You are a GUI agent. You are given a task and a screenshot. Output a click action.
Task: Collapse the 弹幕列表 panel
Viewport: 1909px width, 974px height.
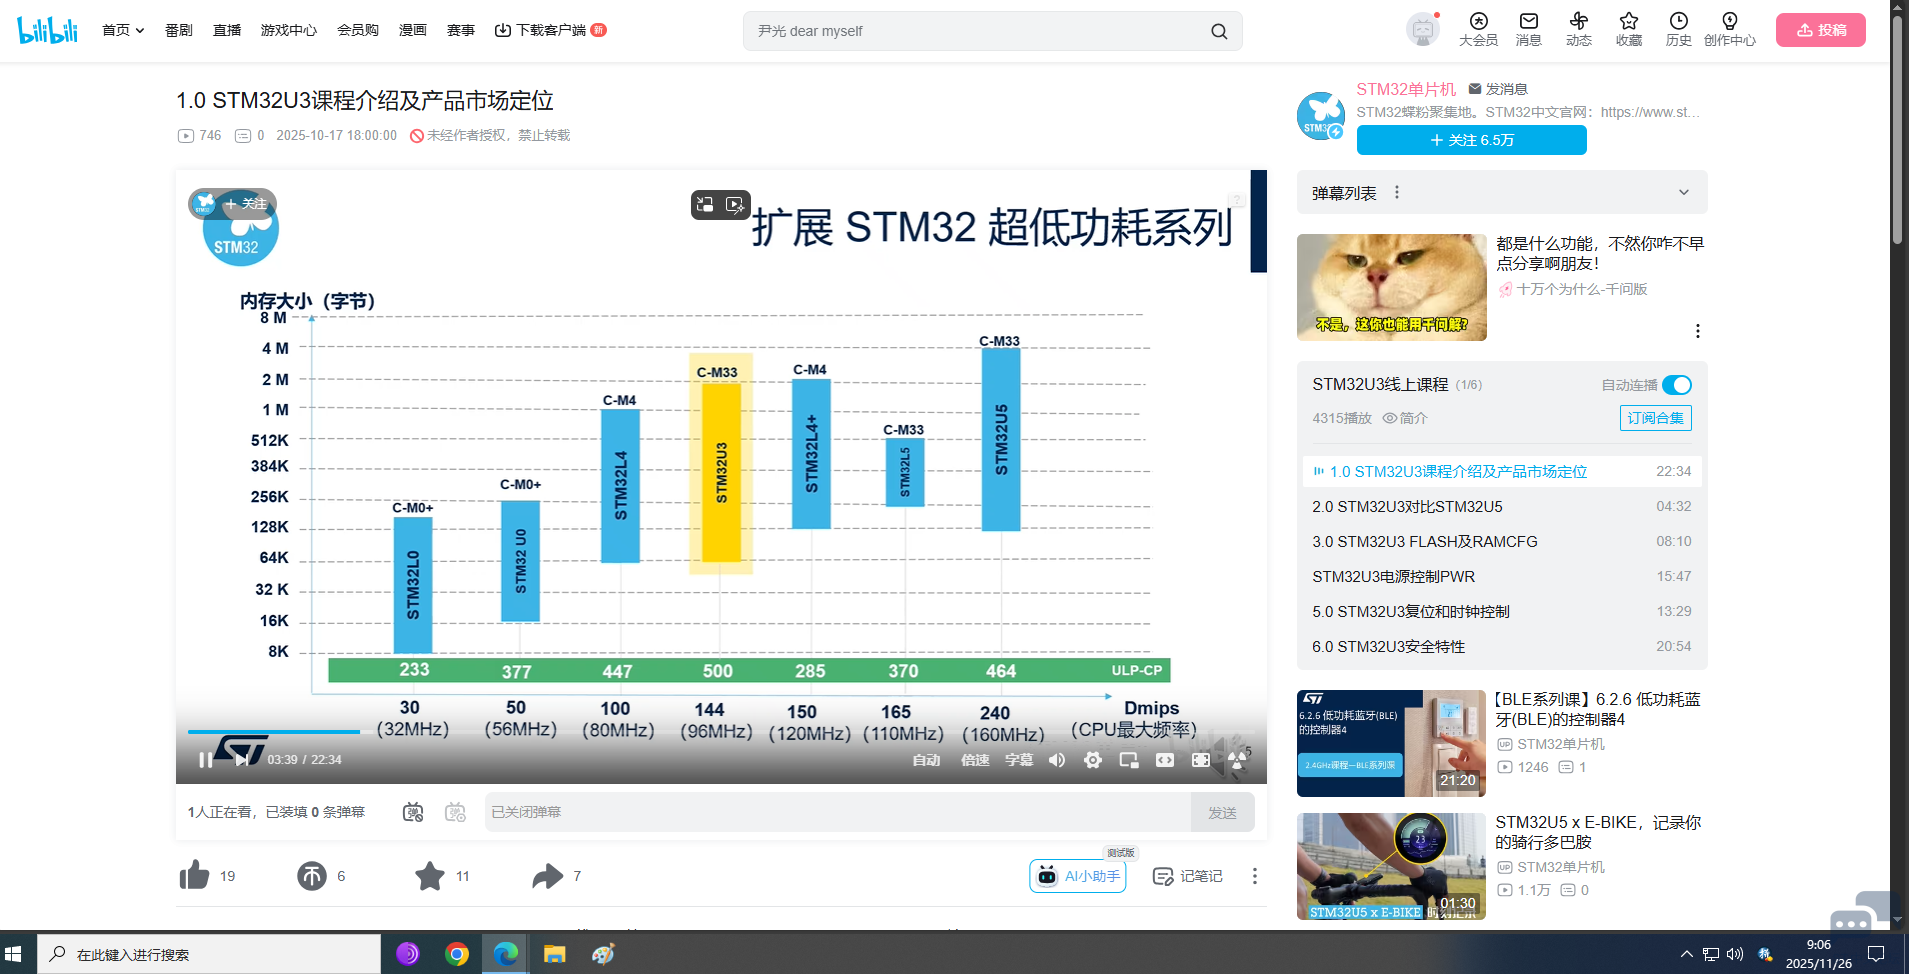click(x=1683, y=191)
